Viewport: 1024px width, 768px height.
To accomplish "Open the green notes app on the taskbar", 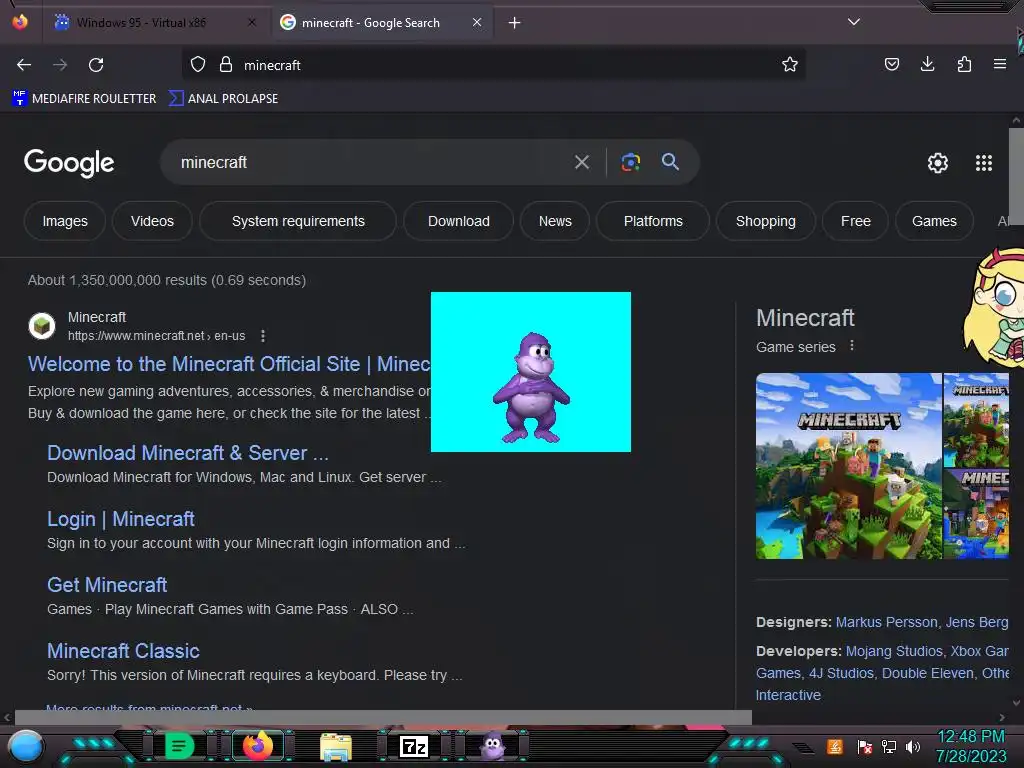I will pyautogui.click(x=180, y=746).
